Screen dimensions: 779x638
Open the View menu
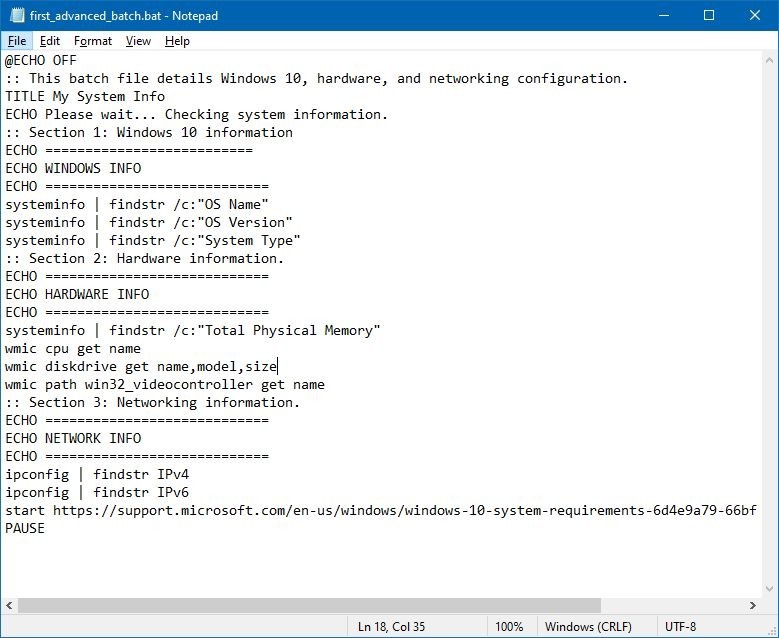[138, 41]
